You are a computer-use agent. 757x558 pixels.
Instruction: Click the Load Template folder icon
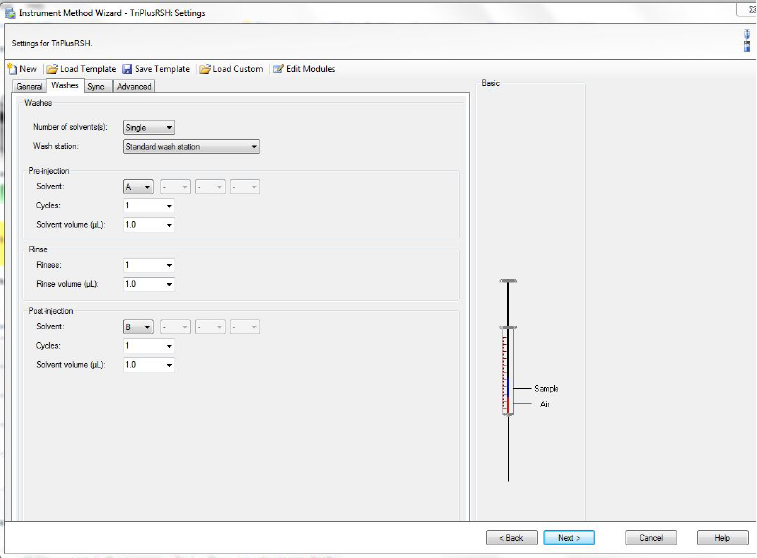pyautogui.click(x=52, y=69)
